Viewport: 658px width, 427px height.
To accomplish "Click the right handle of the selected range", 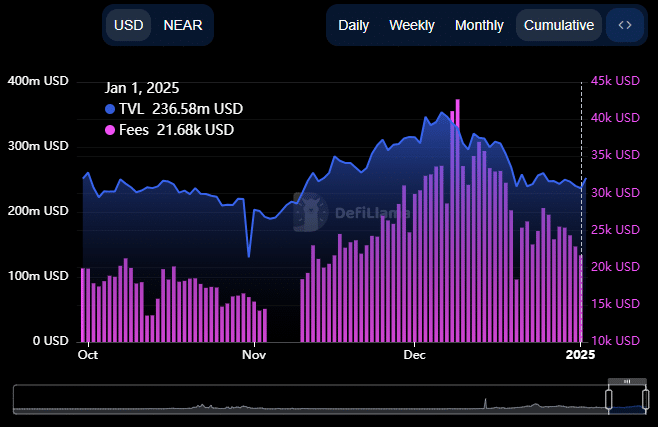I will click(x=646, y=398).
